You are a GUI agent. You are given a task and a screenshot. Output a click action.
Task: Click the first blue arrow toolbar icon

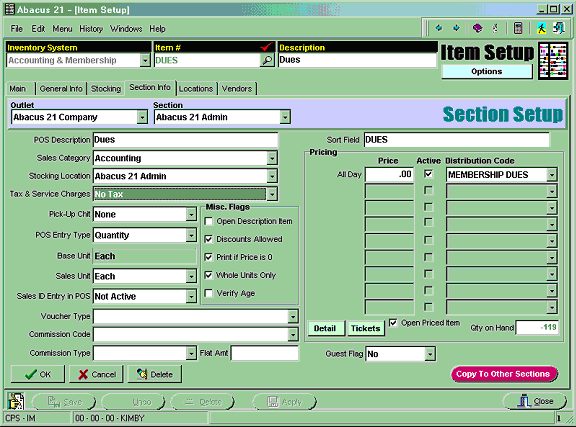coord(438,28)
